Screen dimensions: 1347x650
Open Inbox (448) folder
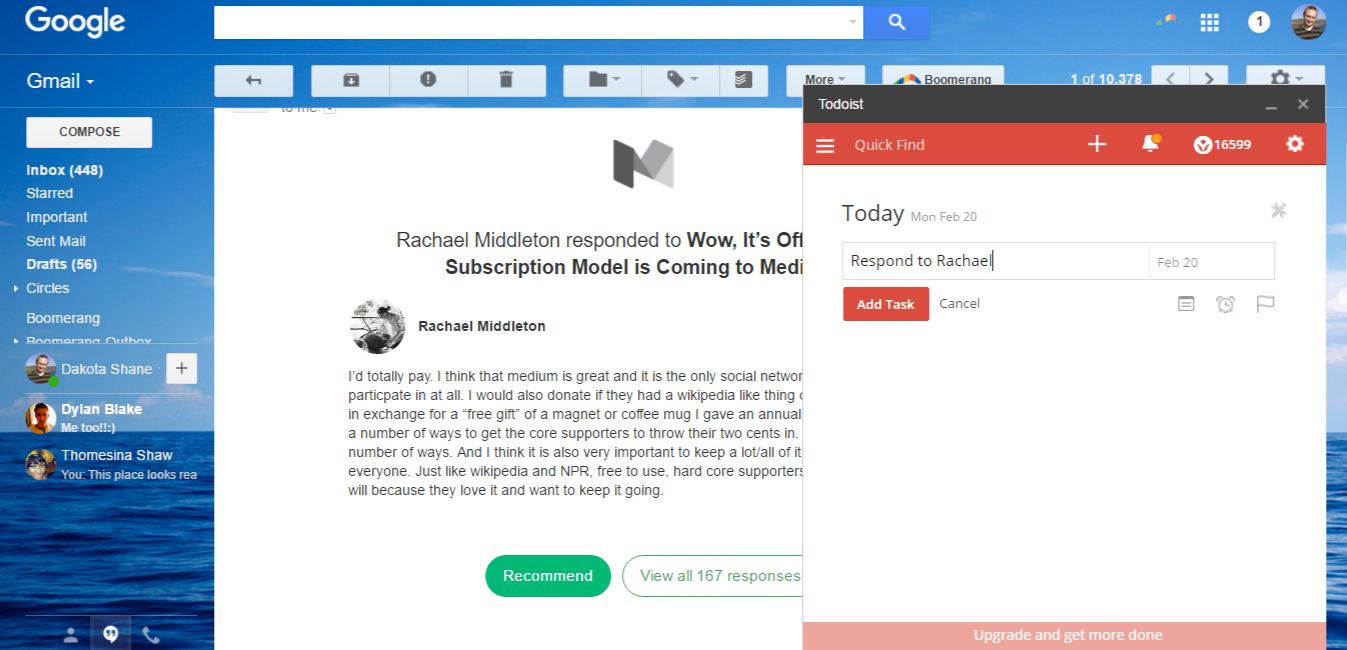coord(65,170)
